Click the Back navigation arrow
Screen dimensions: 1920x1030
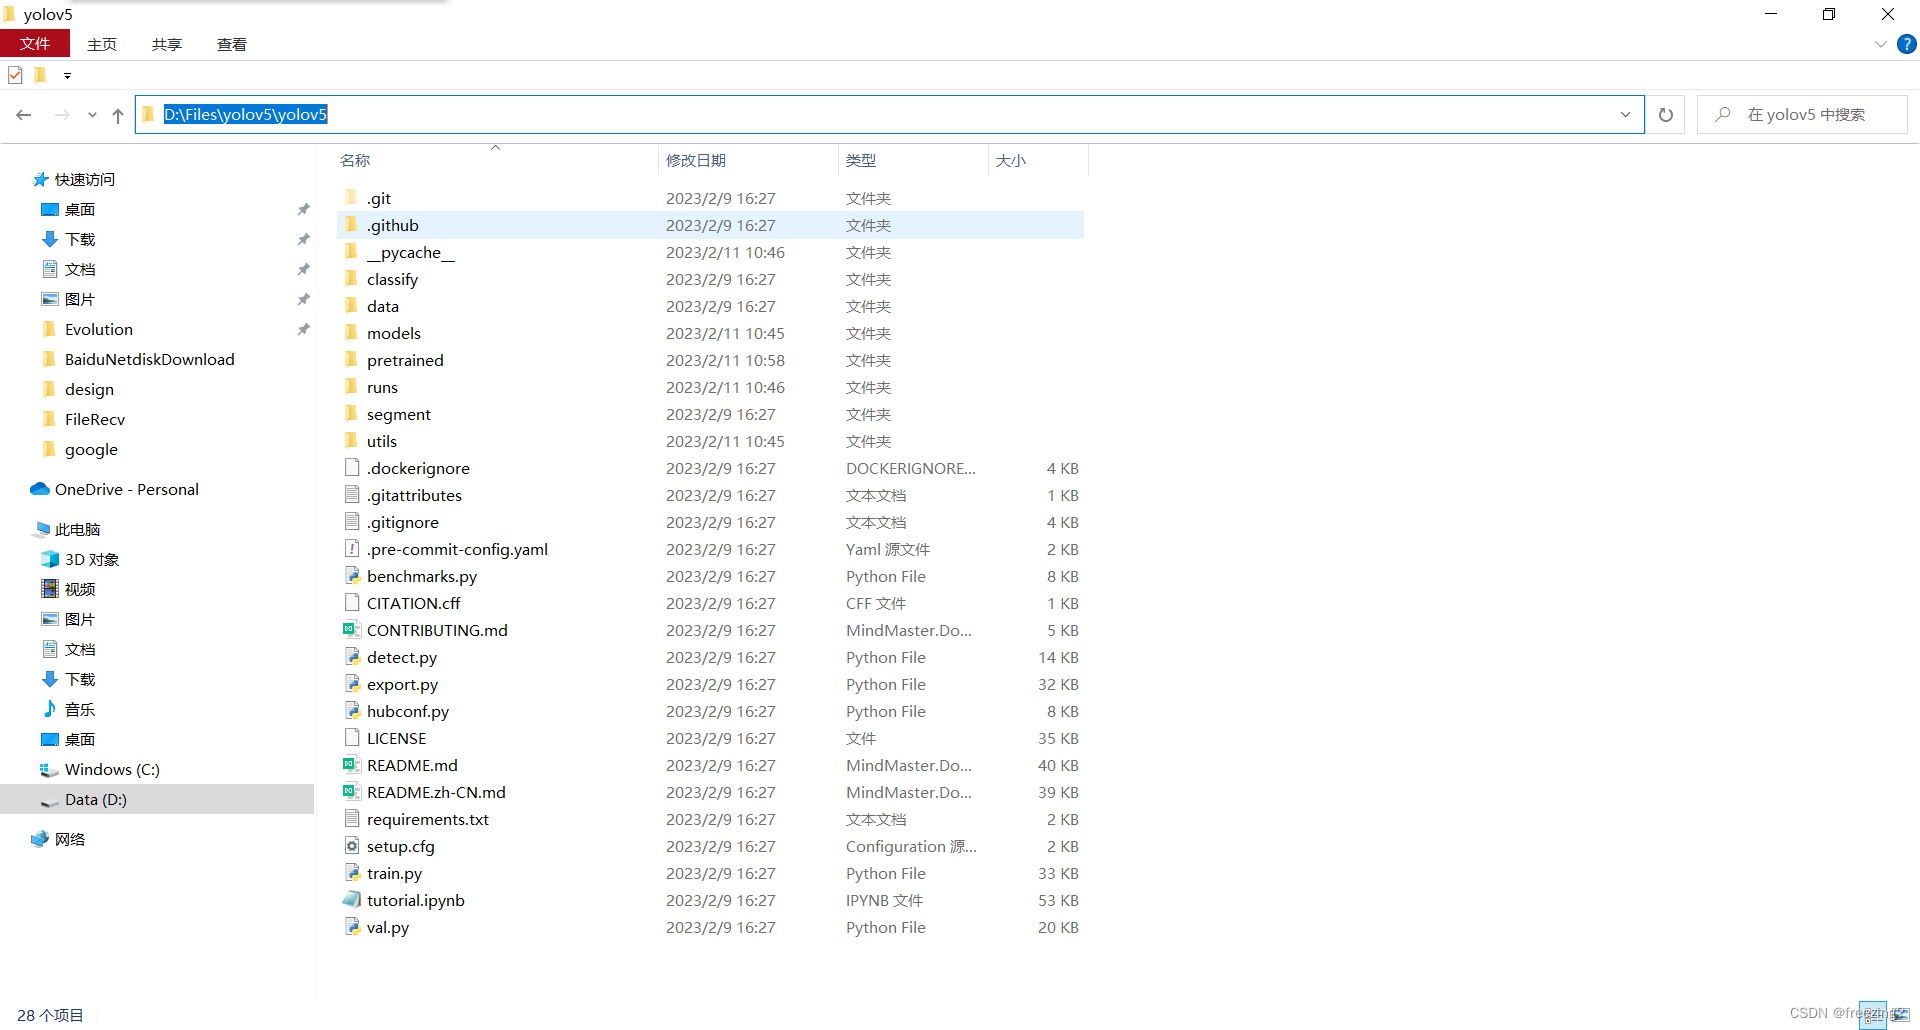pos(24,115)
